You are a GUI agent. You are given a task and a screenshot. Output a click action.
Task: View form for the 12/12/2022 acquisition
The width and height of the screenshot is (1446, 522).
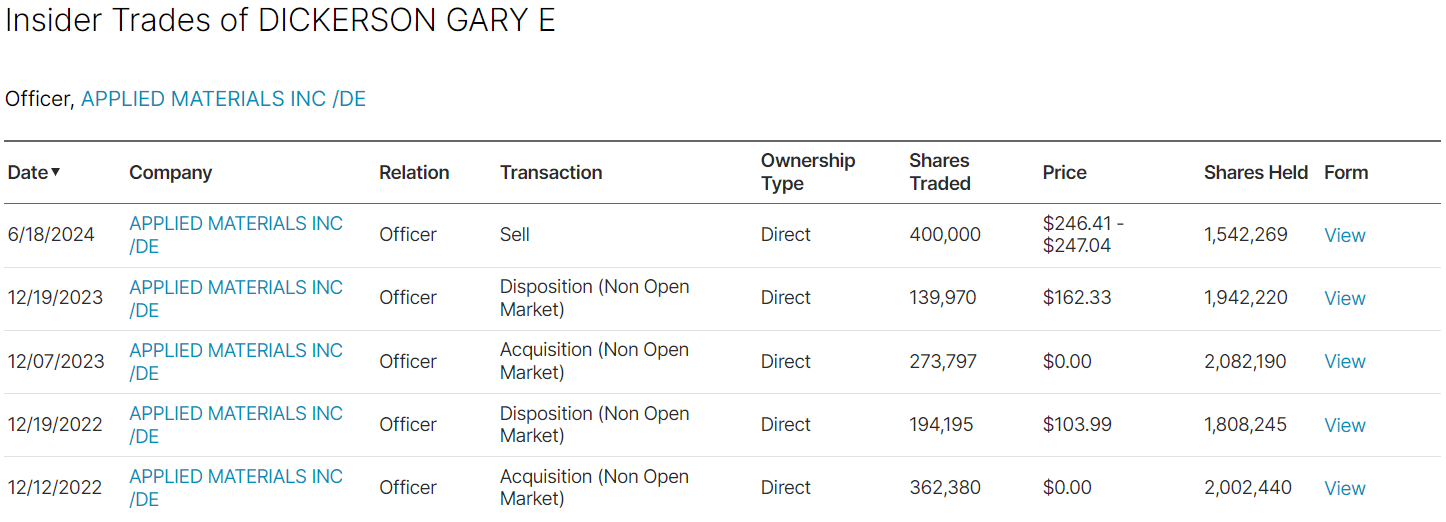1344,488
